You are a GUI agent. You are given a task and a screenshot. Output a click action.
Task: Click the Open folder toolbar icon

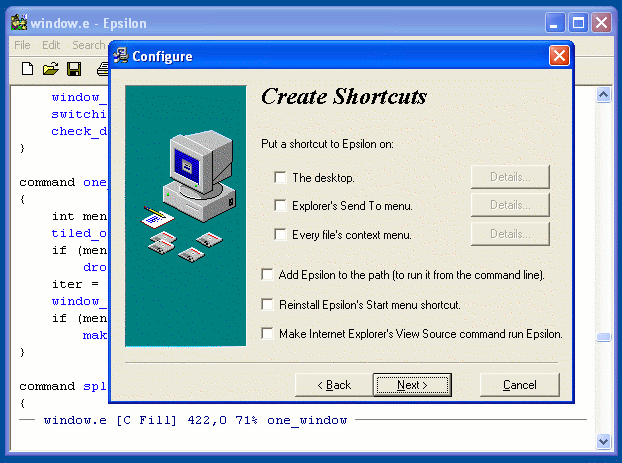(50, 69)
